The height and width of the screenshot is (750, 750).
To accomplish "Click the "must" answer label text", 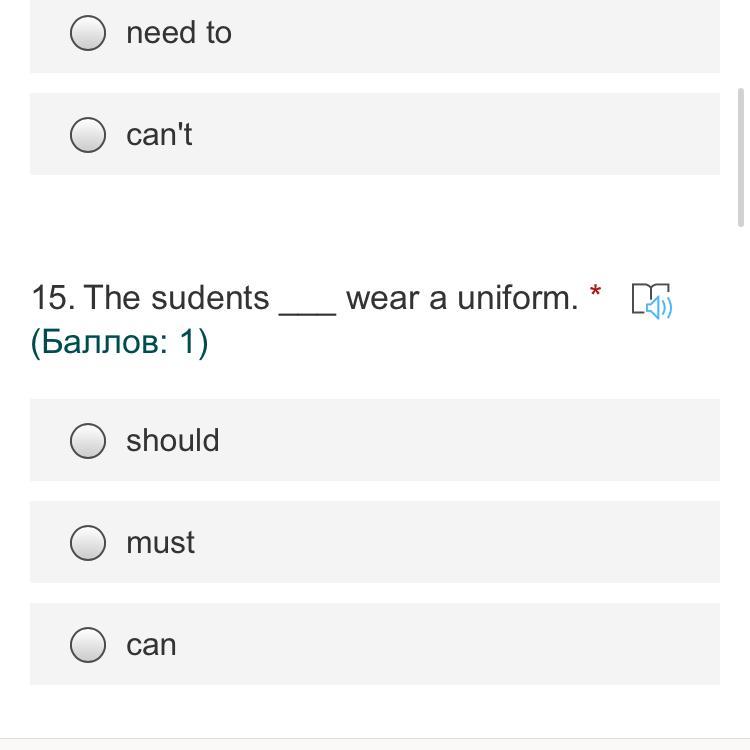I will click(160, 542).
